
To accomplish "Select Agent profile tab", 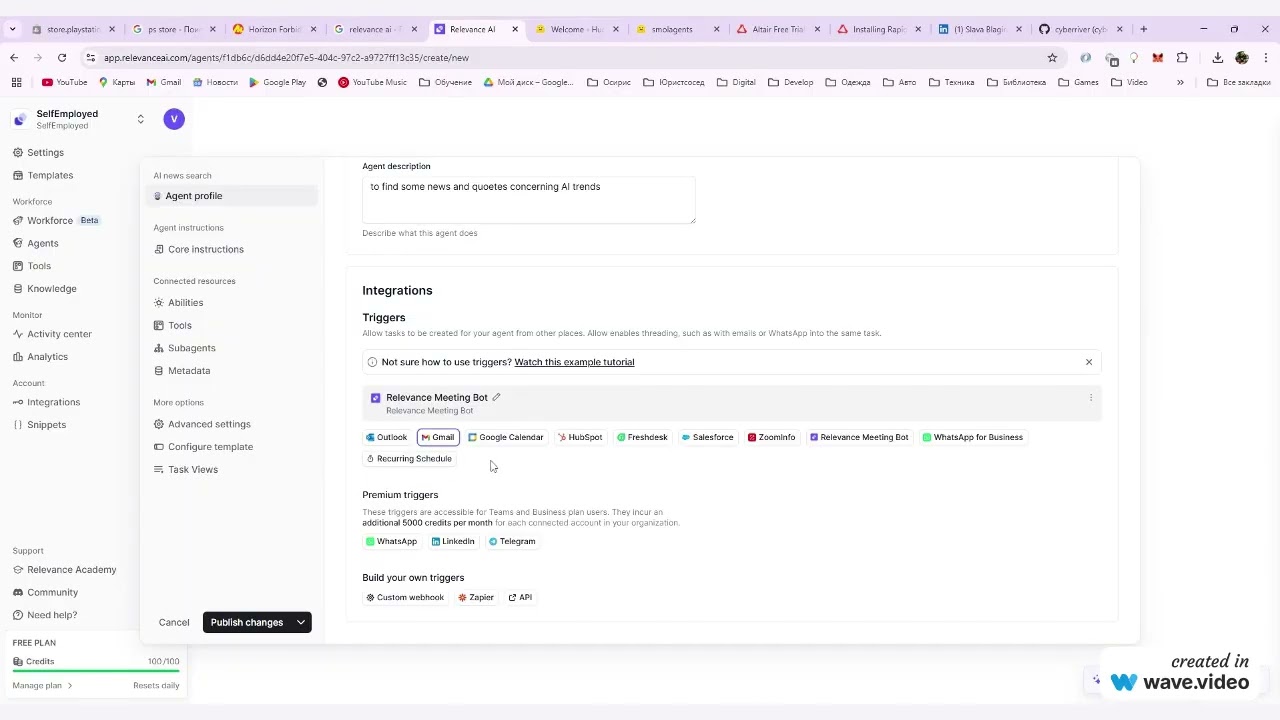I will click(x=232, y=196).
